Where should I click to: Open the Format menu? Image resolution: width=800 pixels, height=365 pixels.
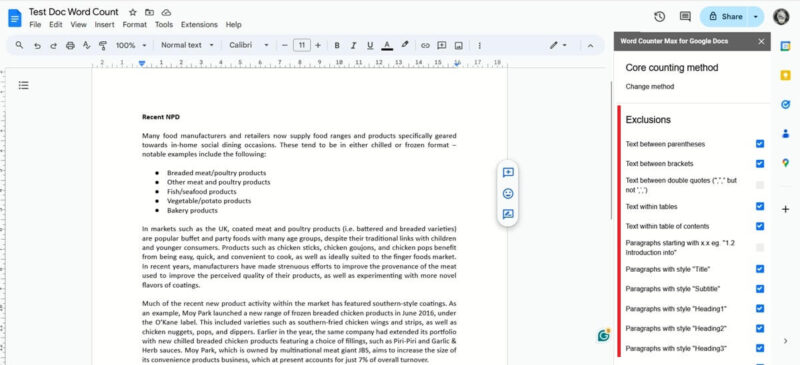coord(135,25)
